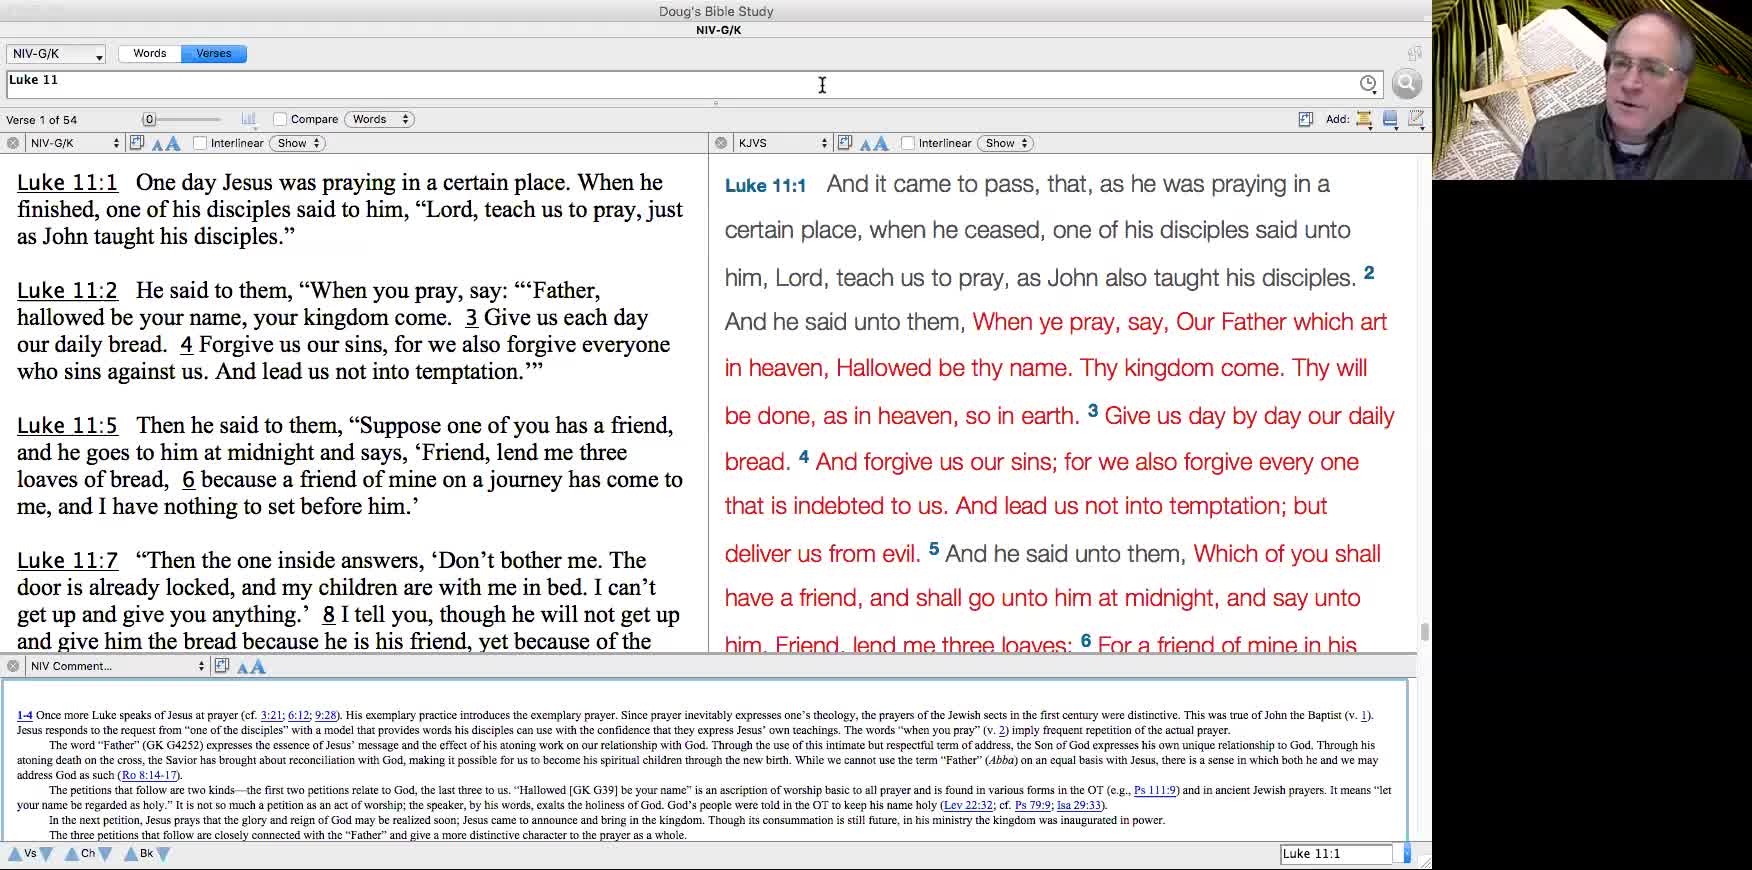
Task: Close the KJVS pane
Action: tap(720, 143)
